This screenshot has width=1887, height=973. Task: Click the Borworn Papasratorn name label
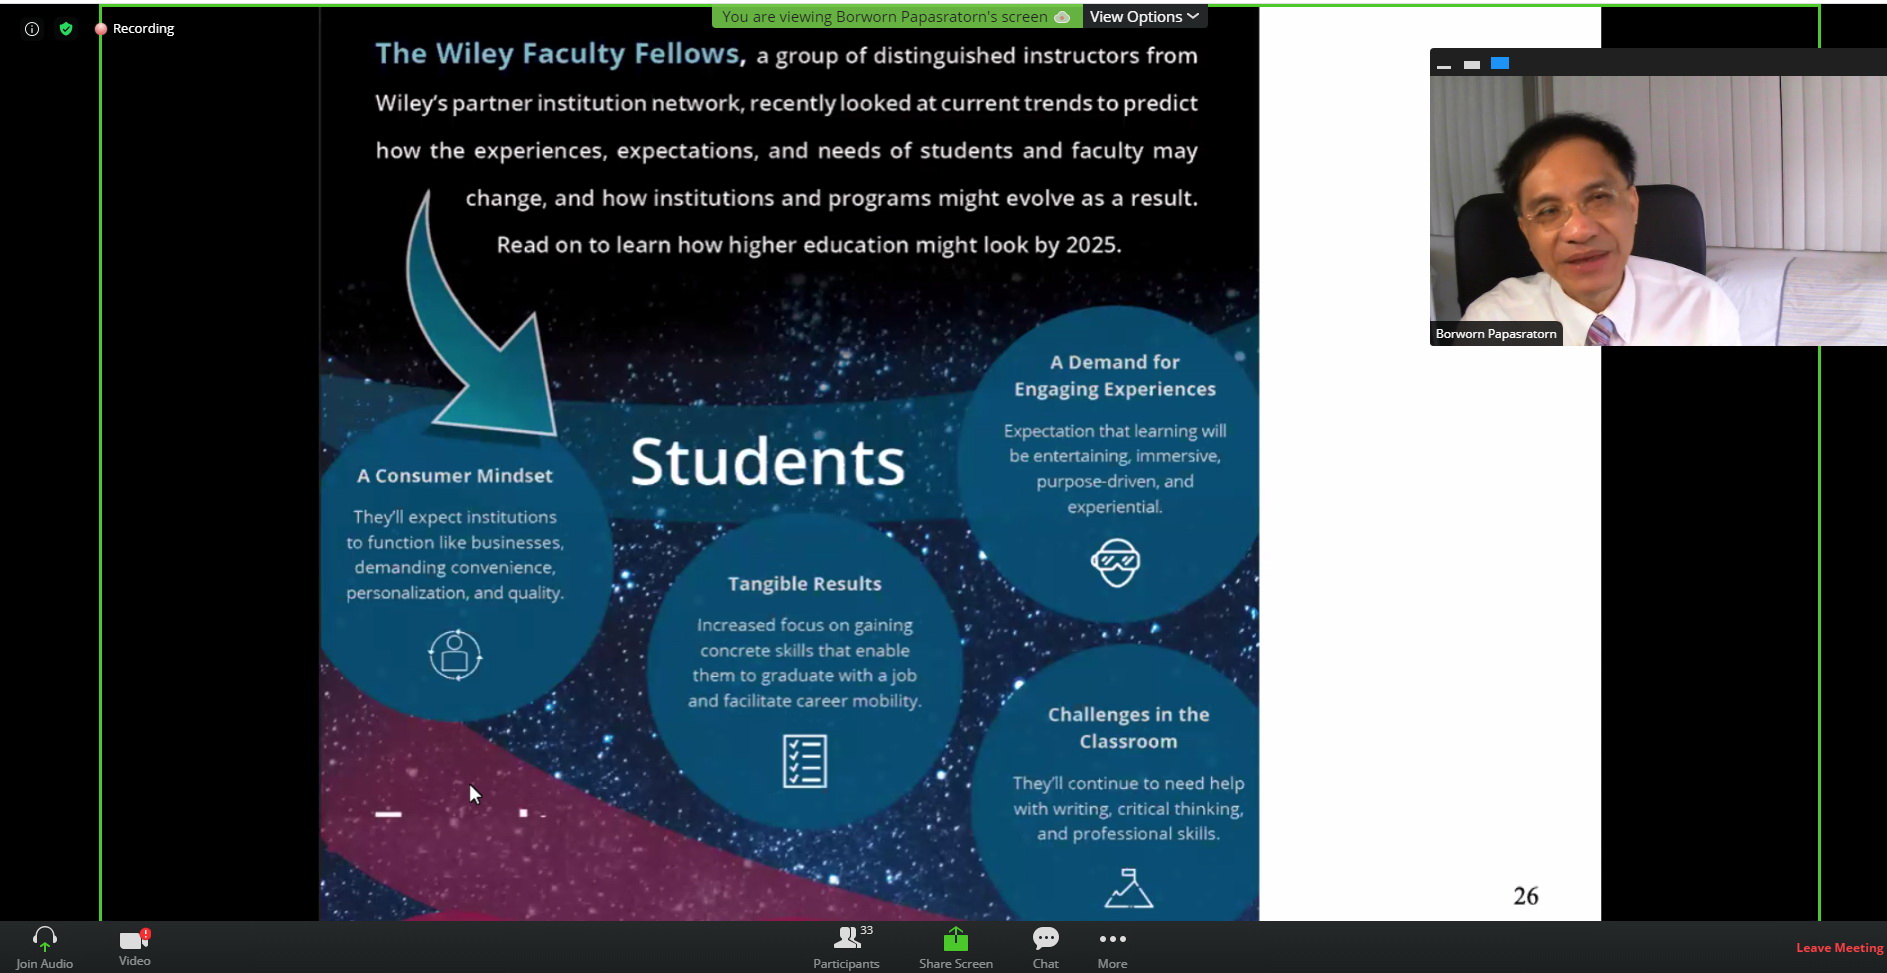(1496, 334)
